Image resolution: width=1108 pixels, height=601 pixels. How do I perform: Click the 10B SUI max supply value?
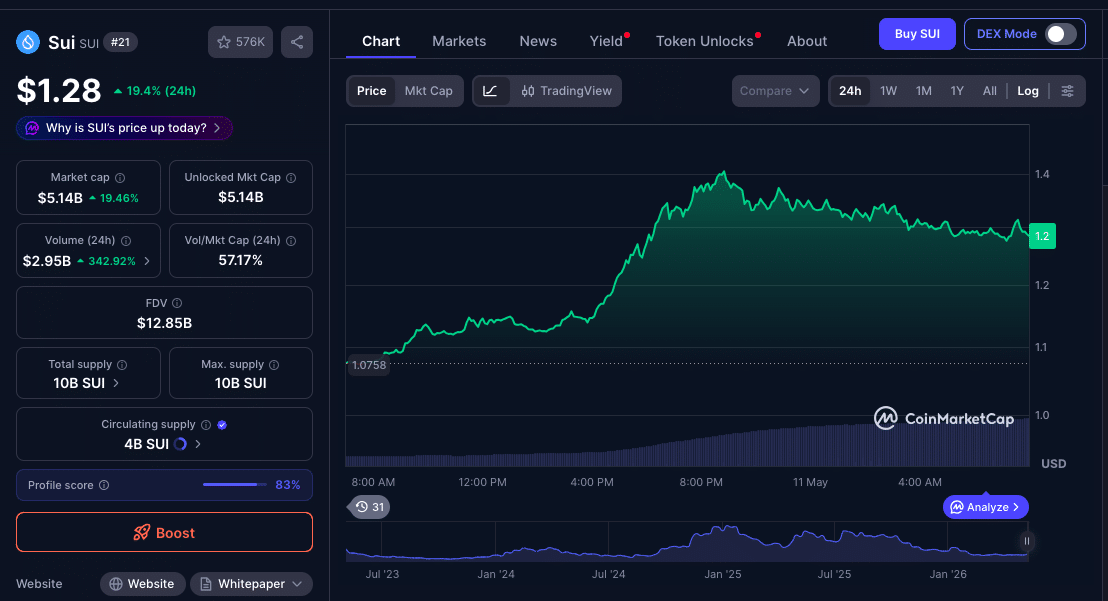(x=240, y=383)
